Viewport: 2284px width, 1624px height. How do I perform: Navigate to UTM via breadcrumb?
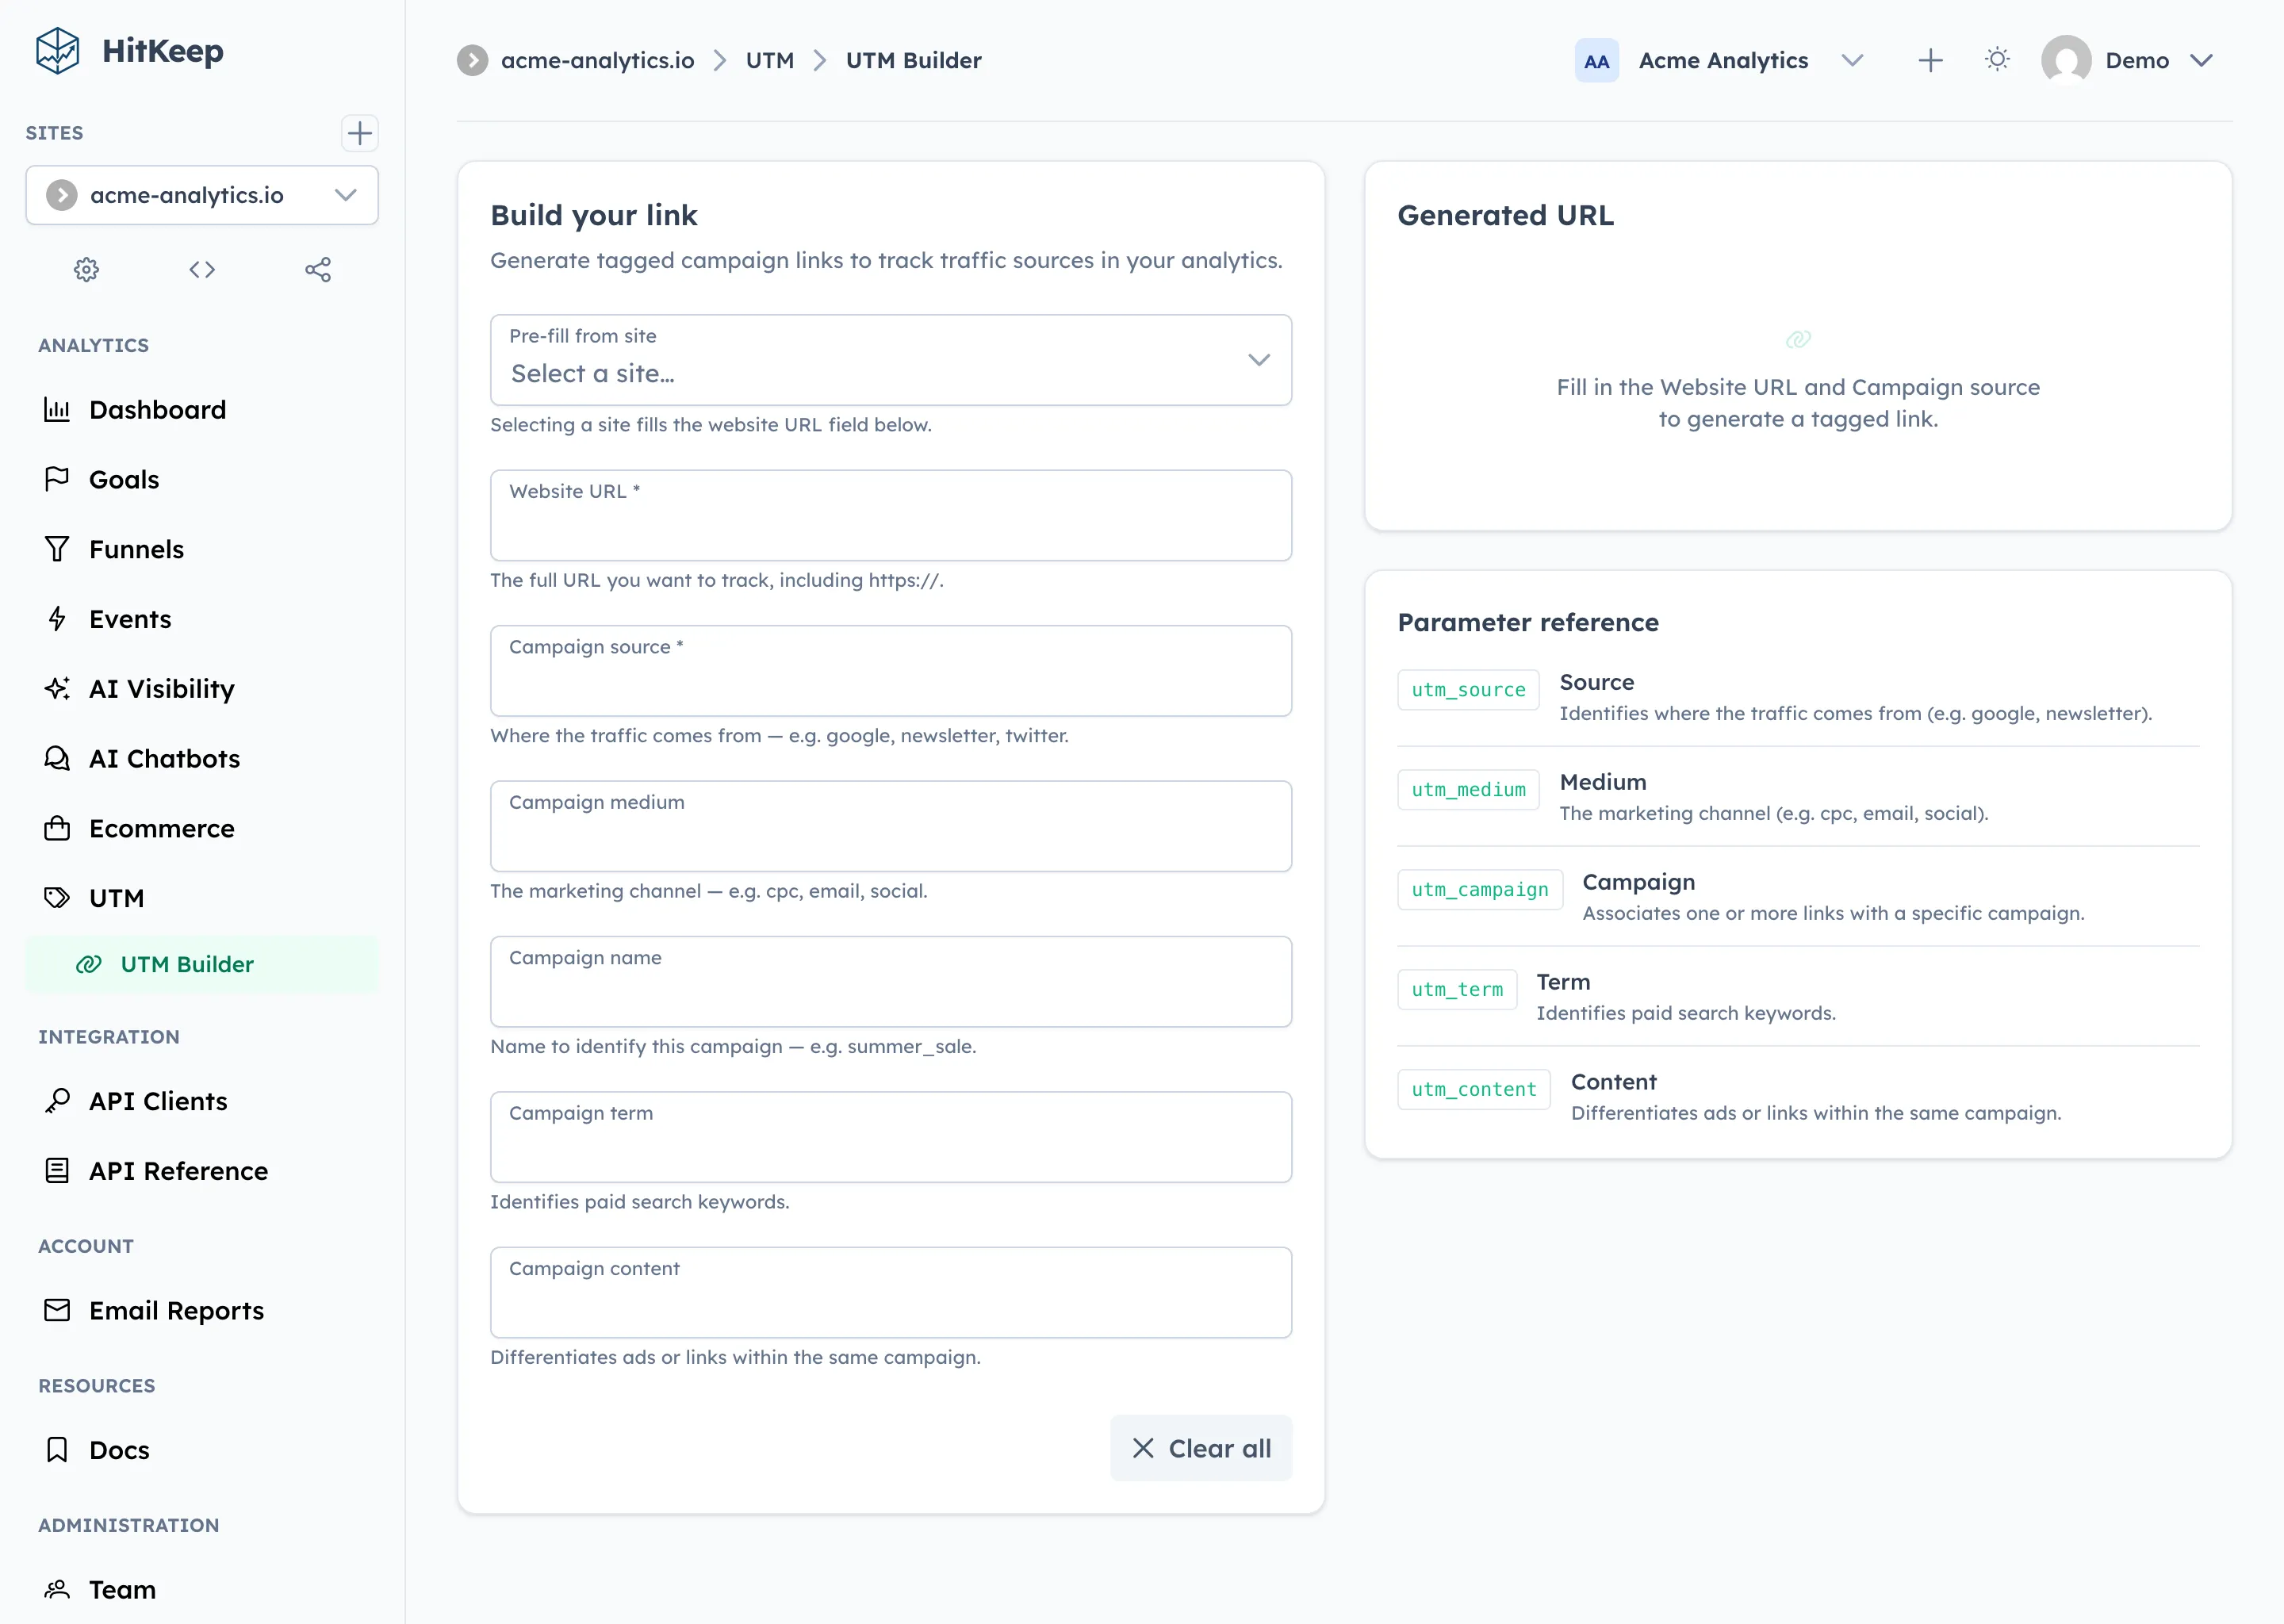pyautogui.click(x=769, y=60)
